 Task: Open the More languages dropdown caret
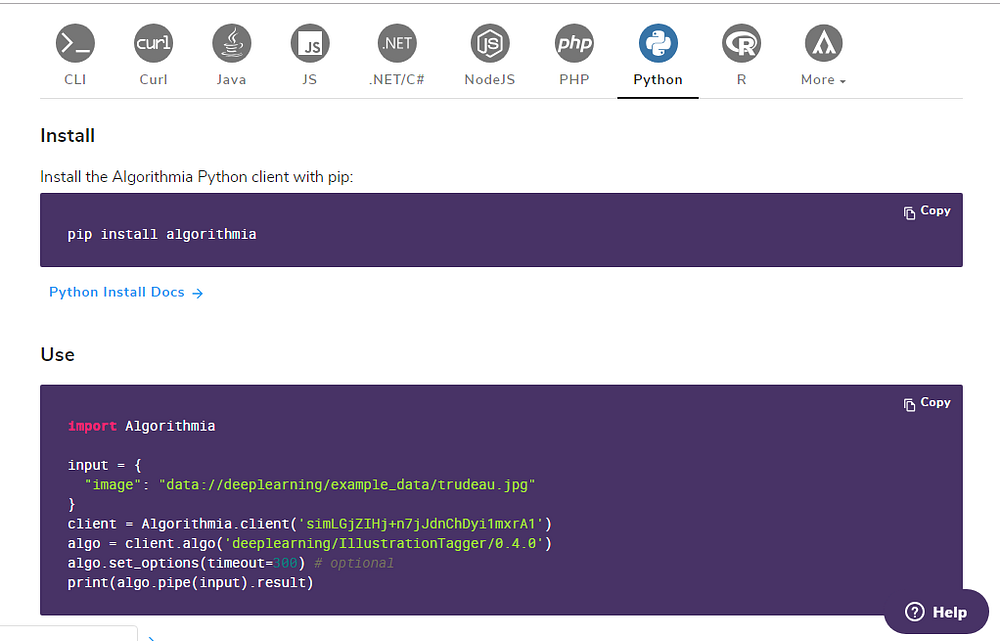[x=842, y=81]
